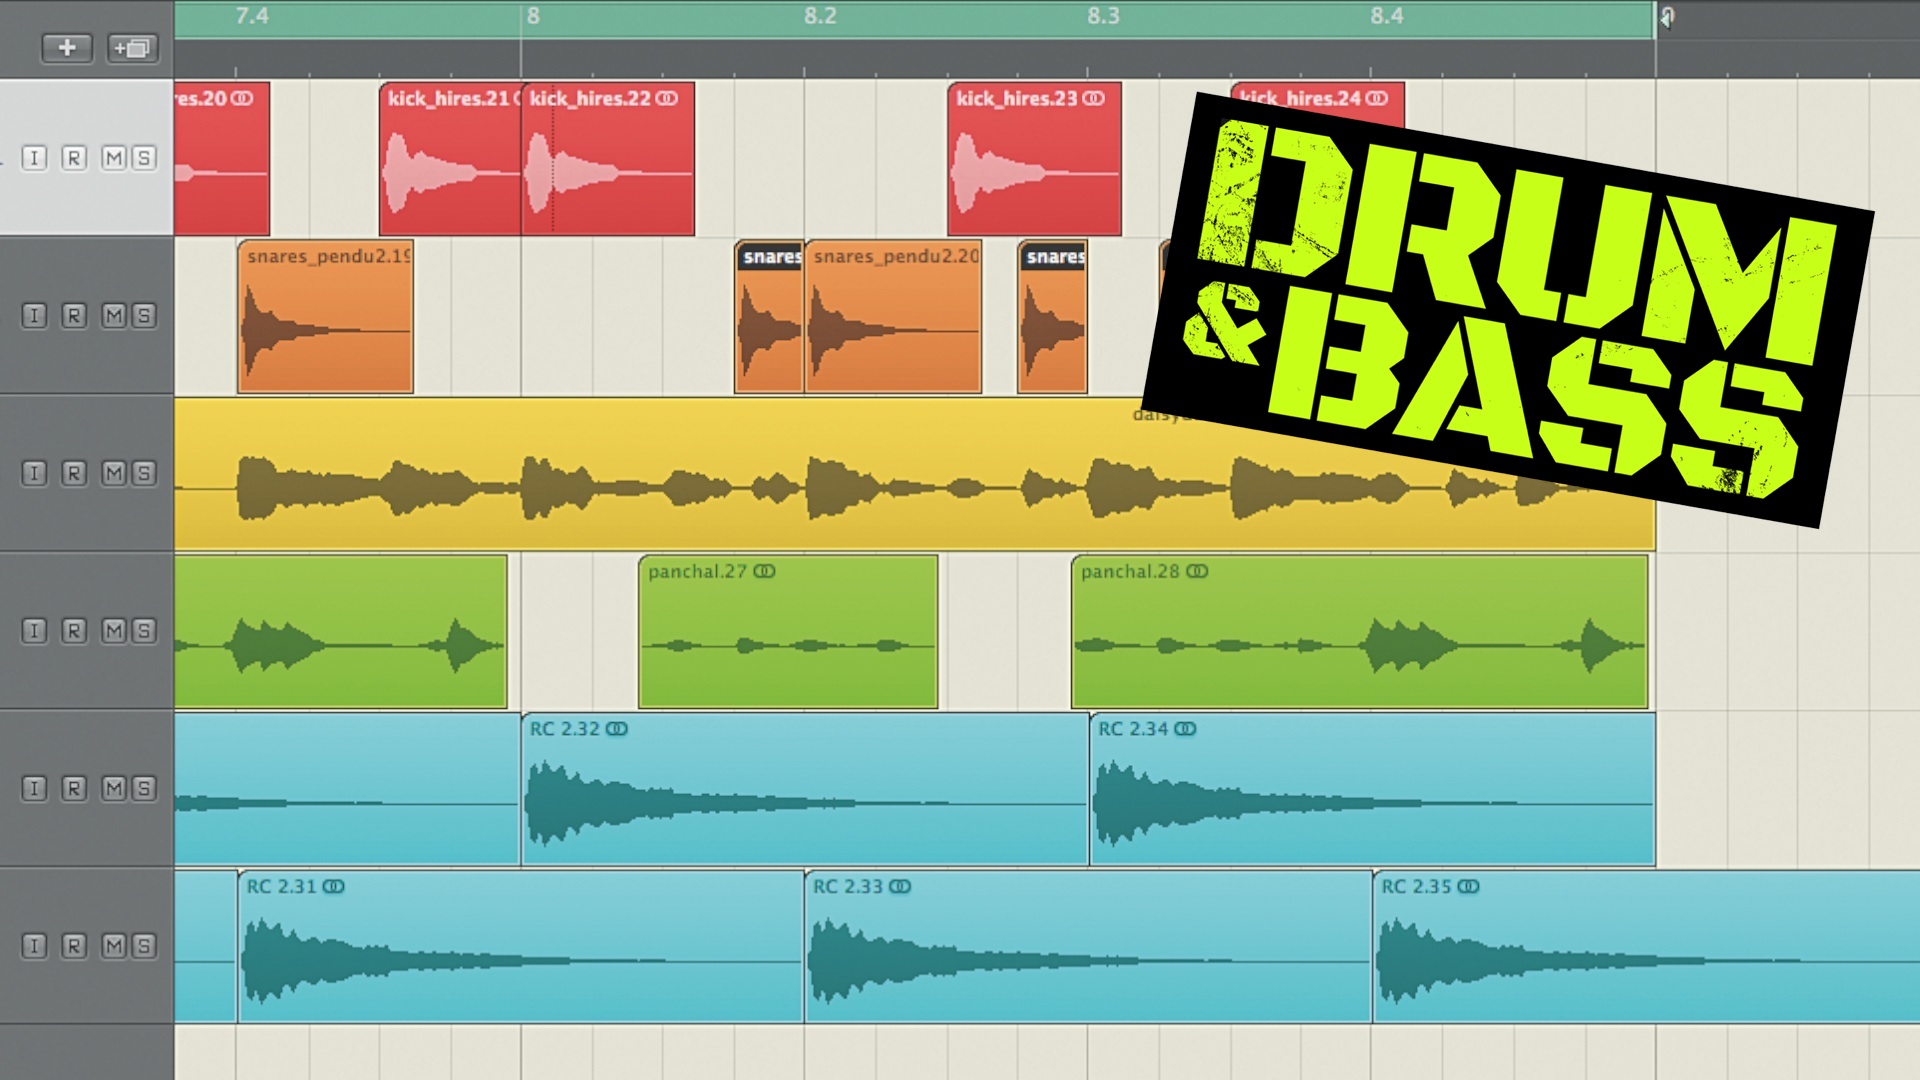Solo the upper RC audio track

pos(141,788)
